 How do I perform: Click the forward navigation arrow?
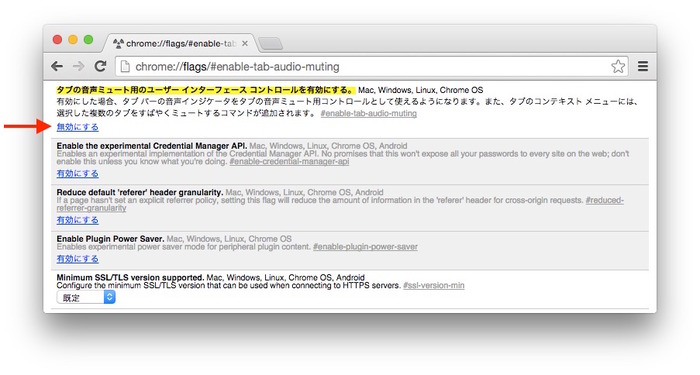click(79, 67)
